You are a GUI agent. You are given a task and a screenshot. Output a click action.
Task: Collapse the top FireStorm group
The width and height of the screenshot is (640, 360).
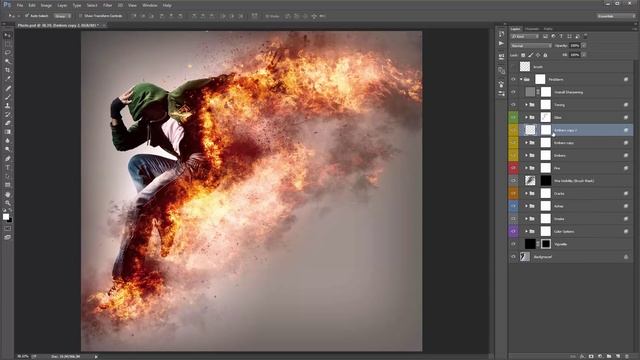click(521, 79)
